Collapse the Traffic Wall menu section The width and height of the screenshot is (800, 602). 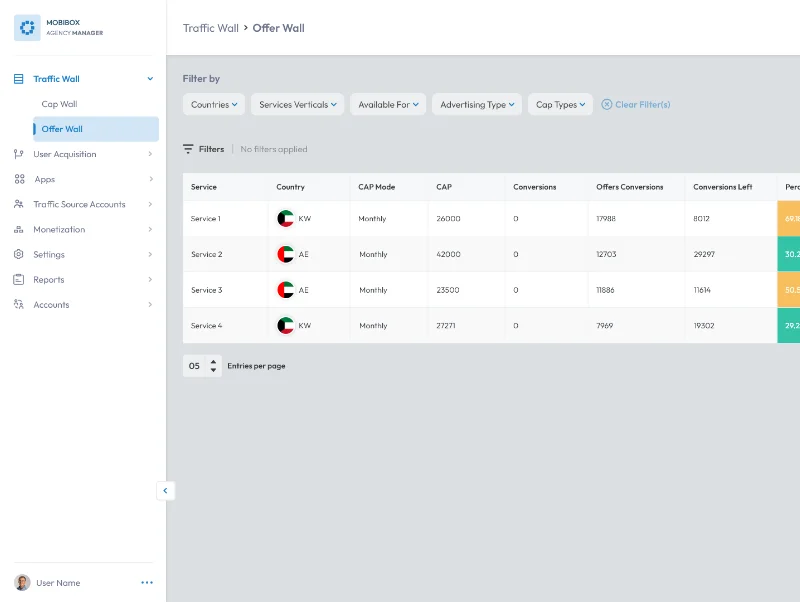tap(150, 78)
